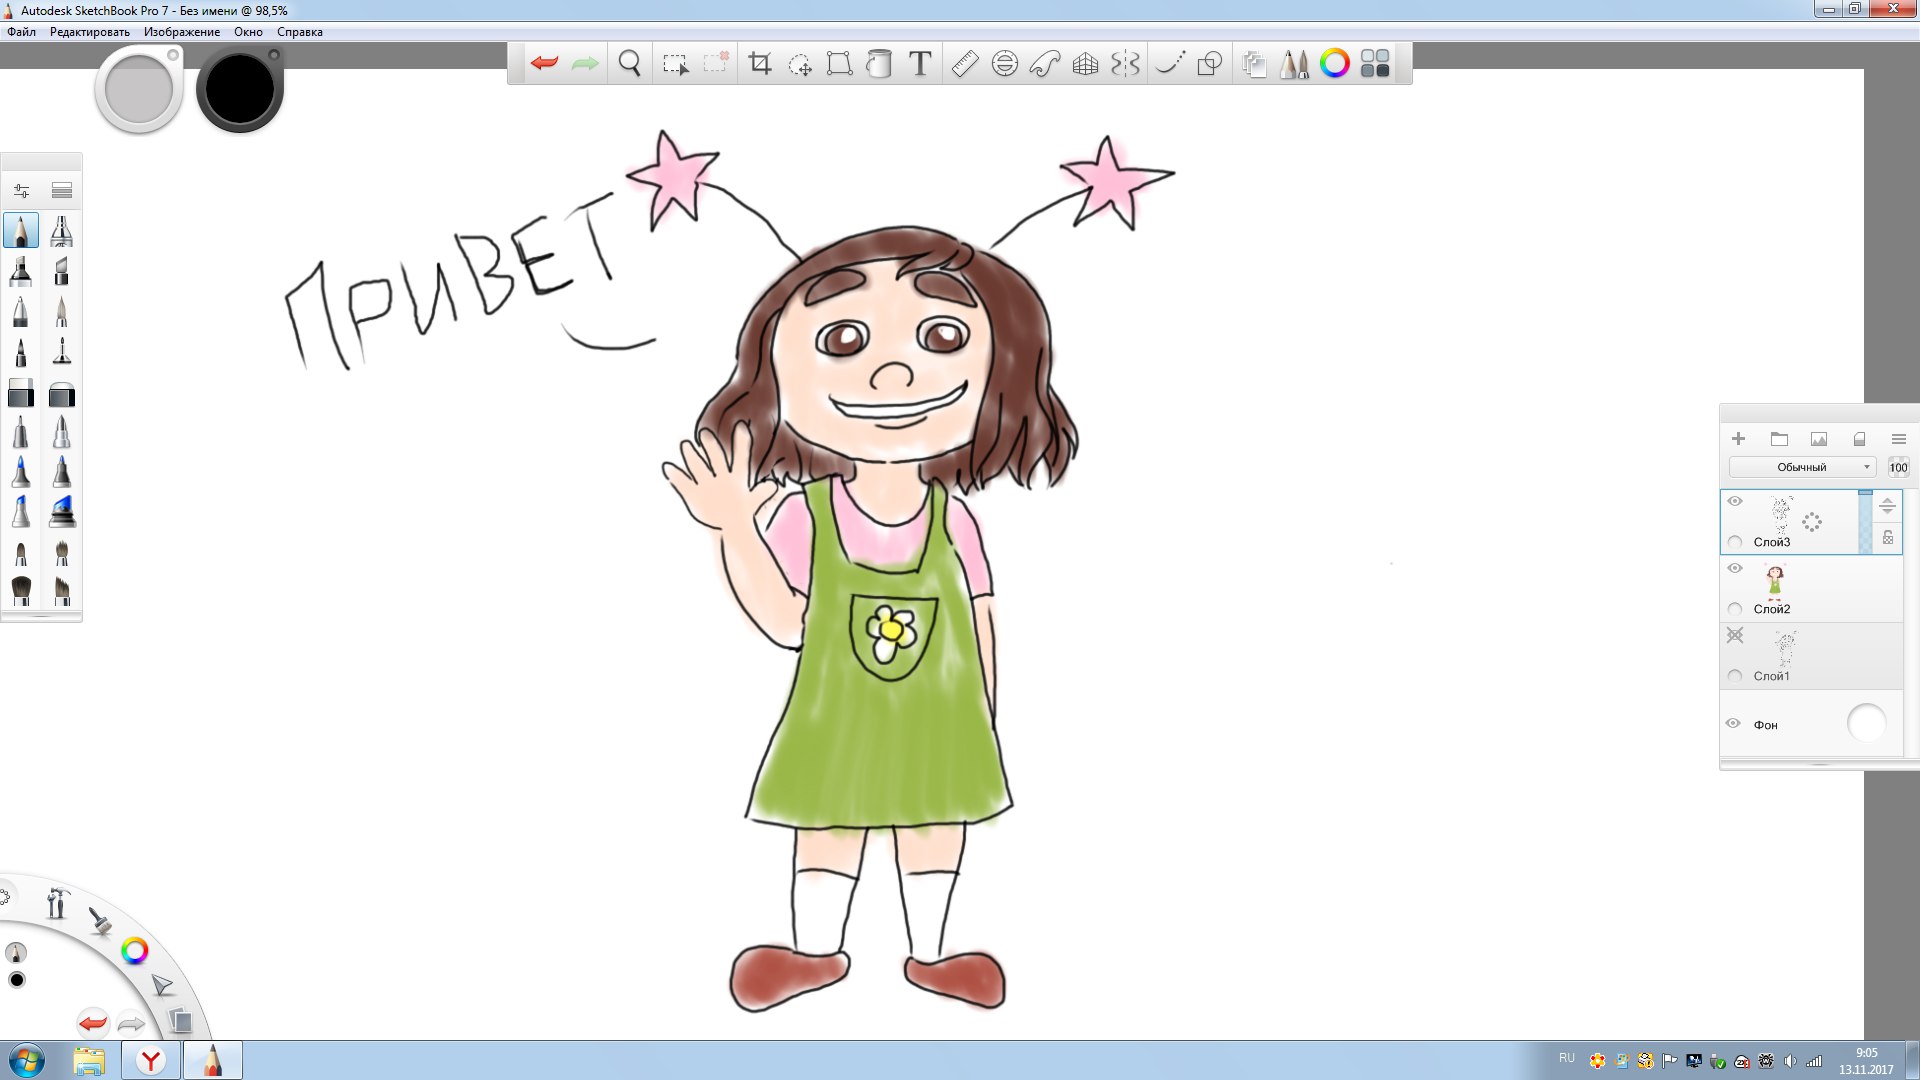1920x1080 pixels.
Task: Select the Crop tool in the toolbar
Action: (760, 64)
